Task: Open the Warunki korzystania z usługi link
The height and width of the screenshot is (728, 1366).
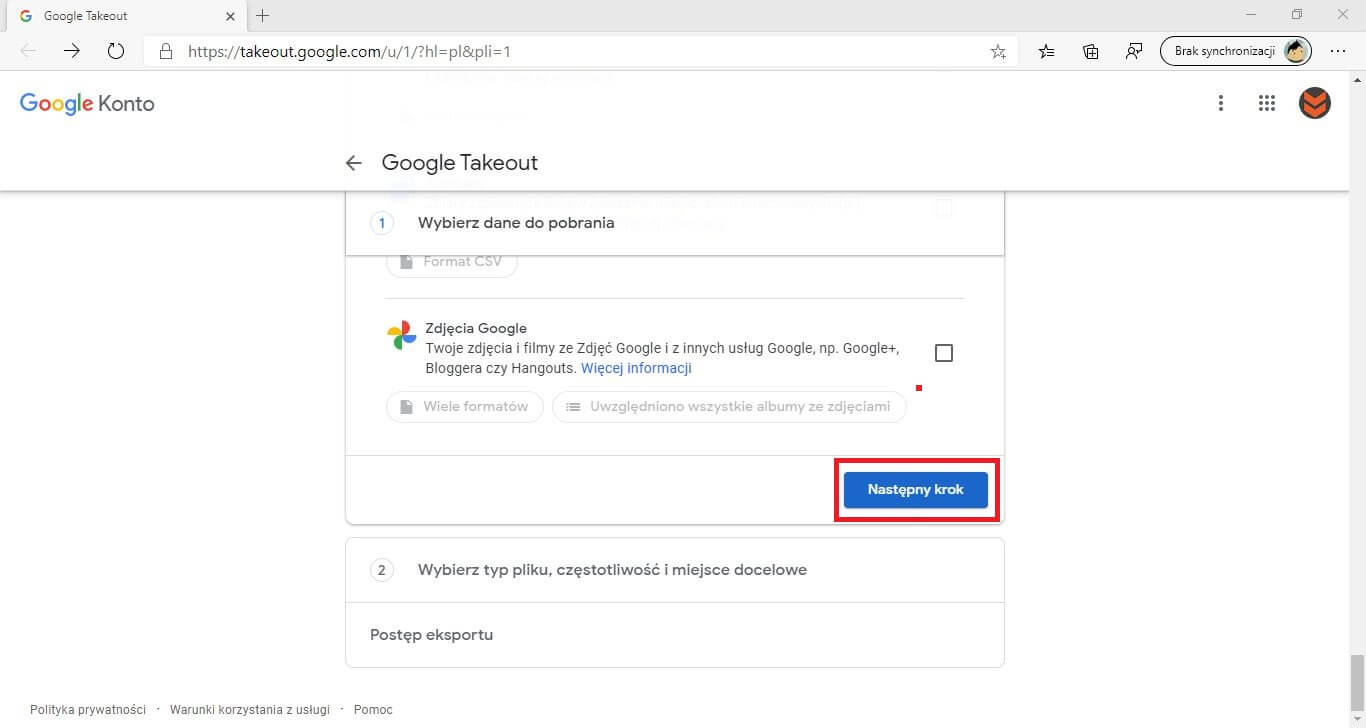Action: (250, 710)
